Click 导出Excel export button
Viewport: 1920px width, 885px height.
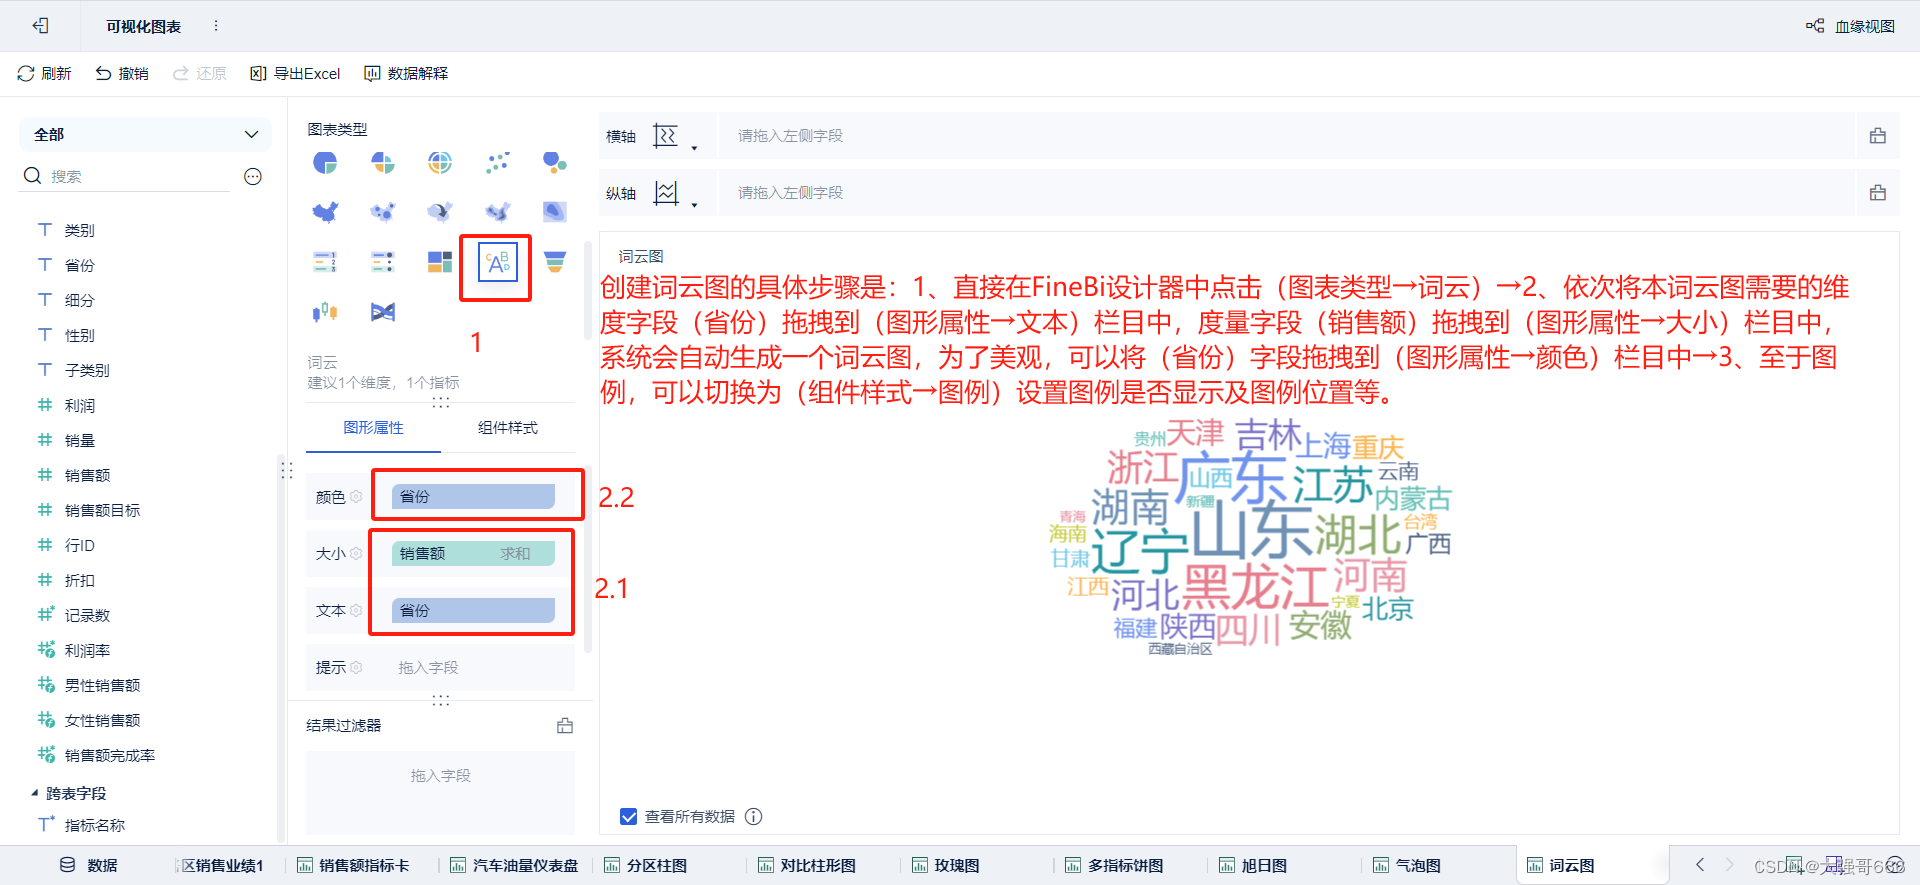point(295,74)
